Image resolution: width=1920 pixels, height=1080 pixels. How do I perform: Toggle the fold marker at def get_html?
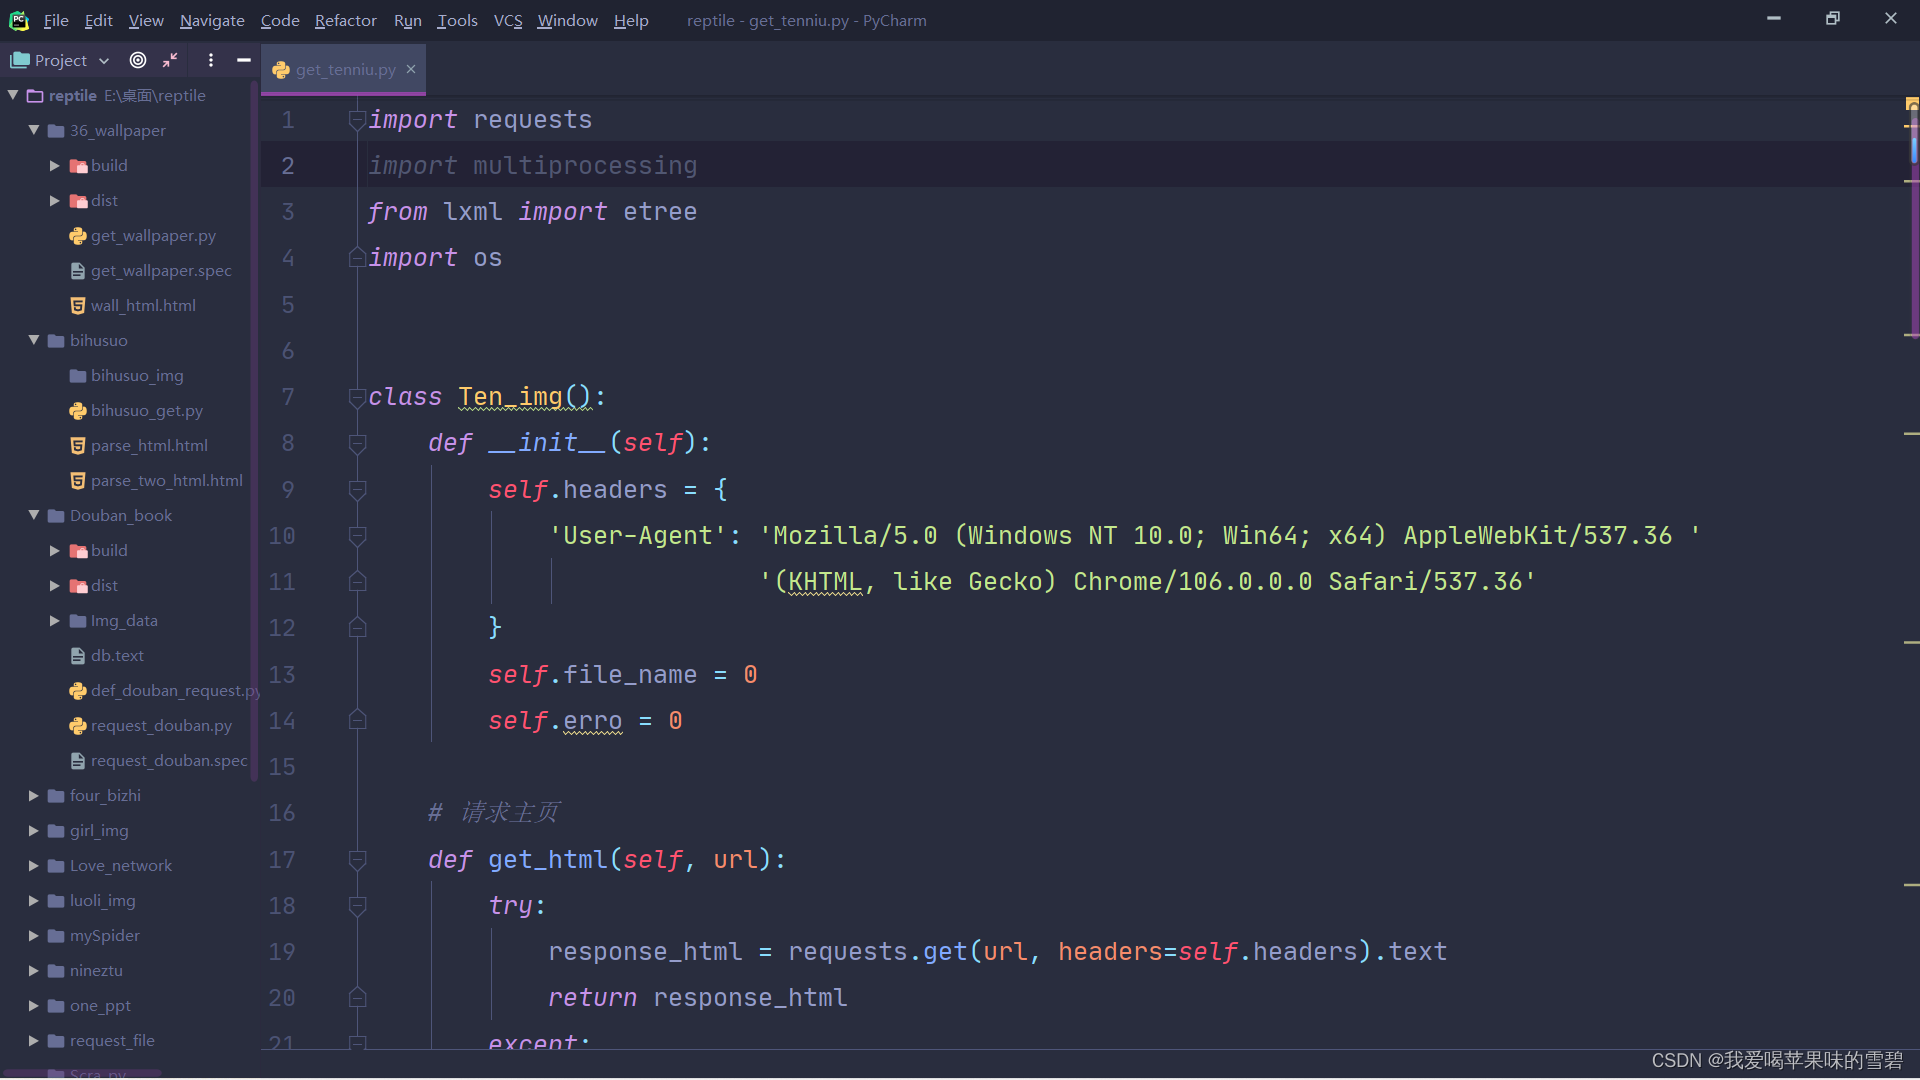[x=357, y=859]
